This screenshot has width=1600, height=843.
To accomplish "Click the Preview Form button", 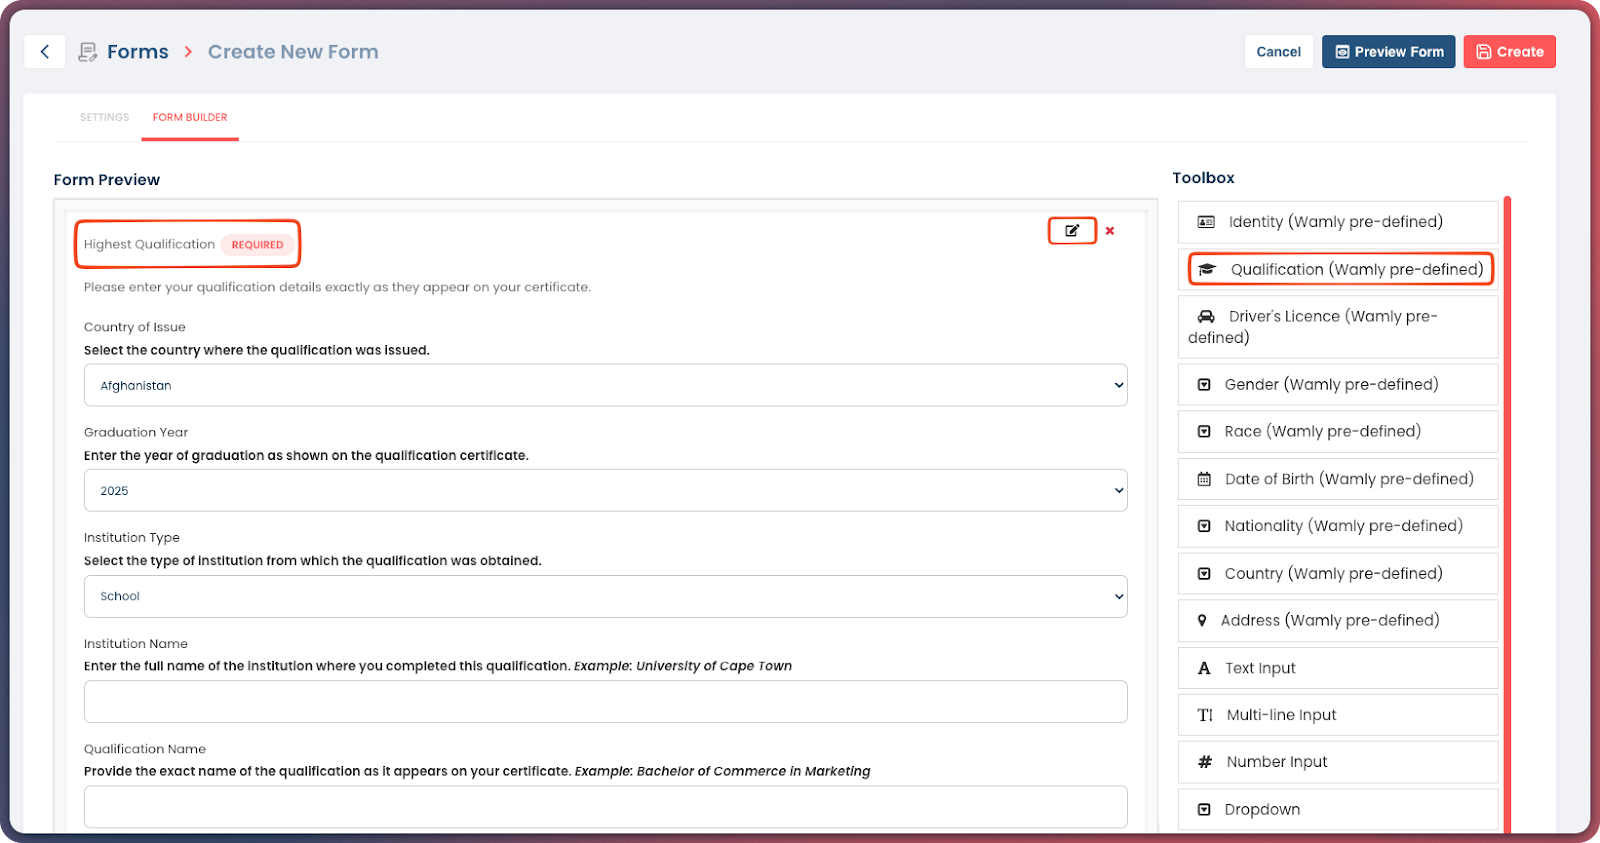I will point(1388,52).
